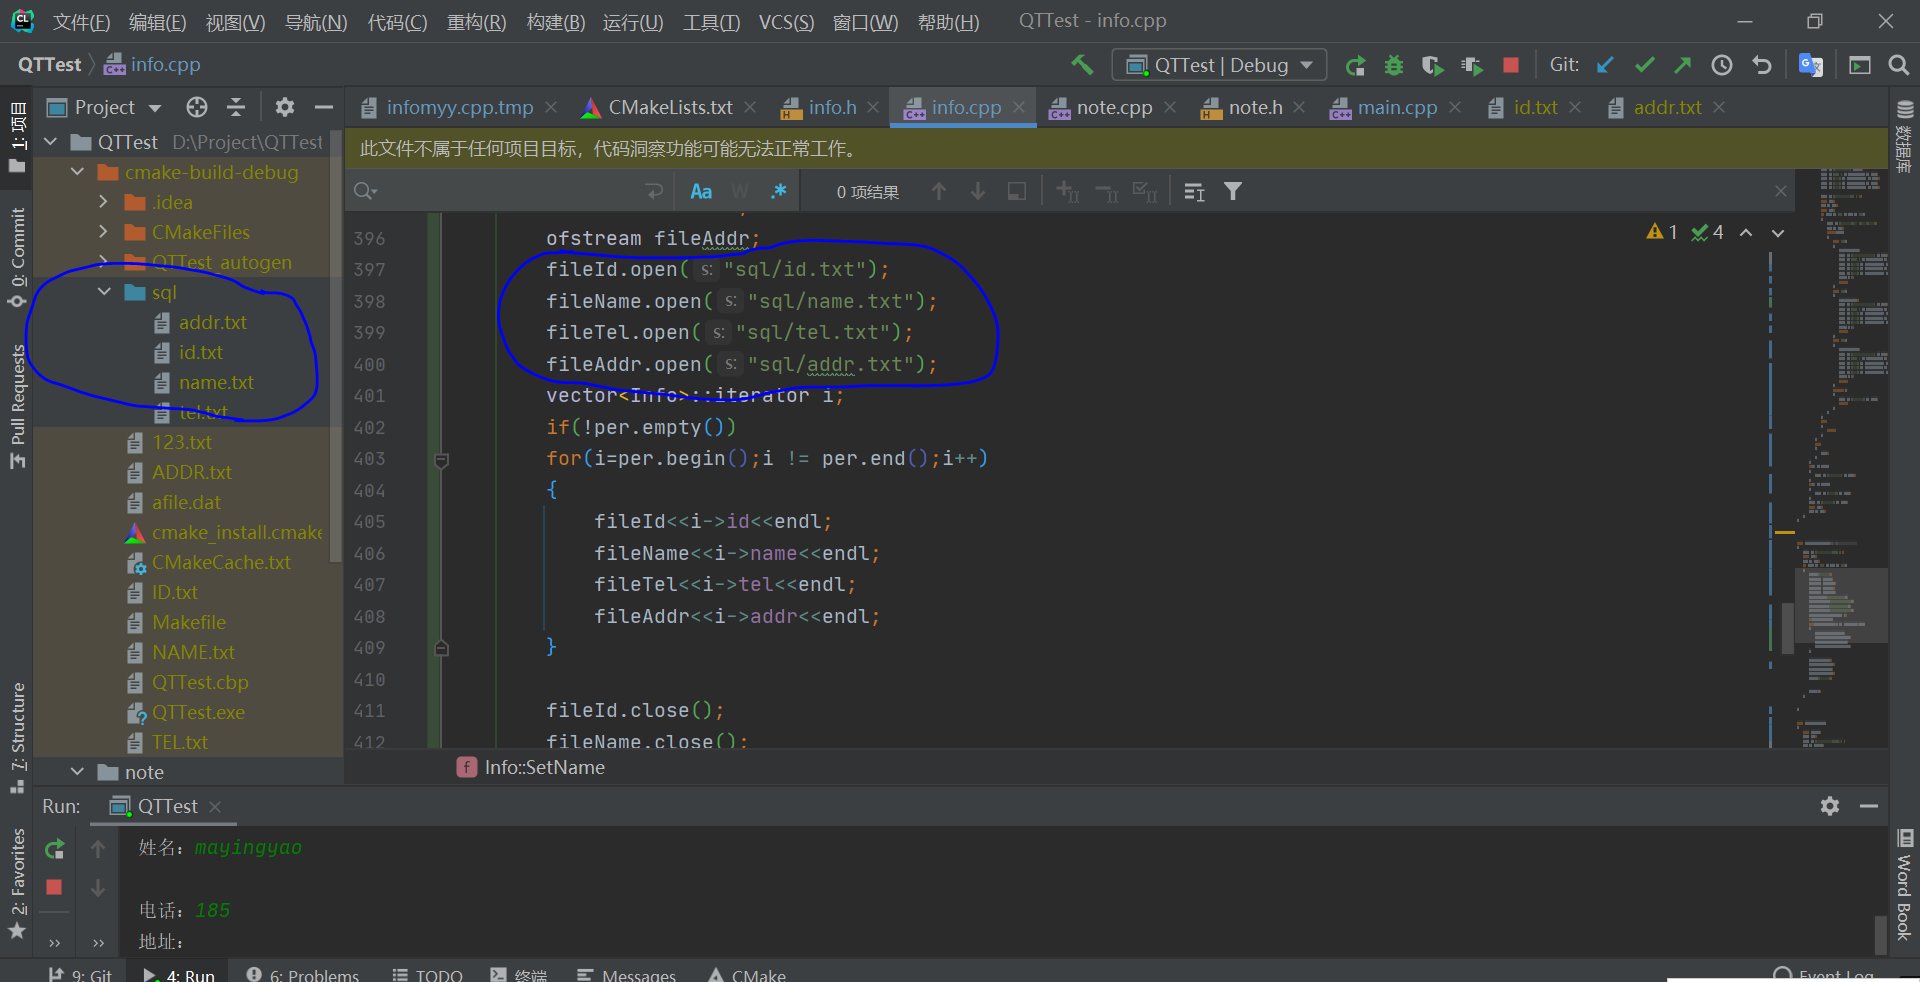1920x982 pixels.
Task: Stop the running program in the toolbar
Action: click(1510, 66)
